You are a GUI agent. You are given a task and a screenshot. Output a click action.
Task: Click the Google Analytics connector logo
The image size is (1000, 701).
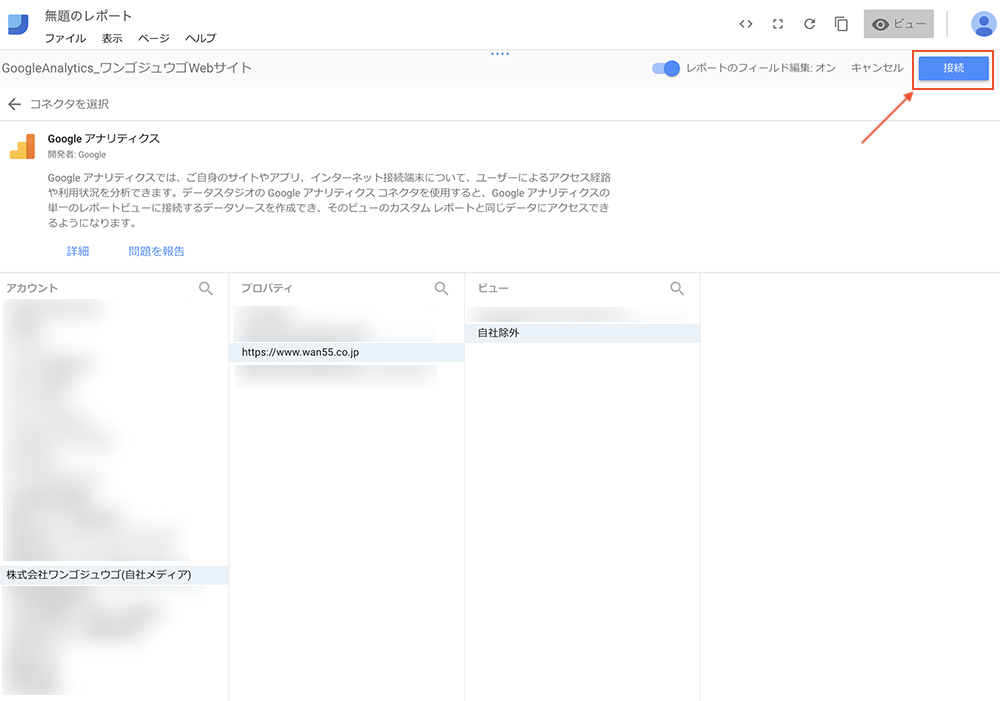(x=22, y=147)
